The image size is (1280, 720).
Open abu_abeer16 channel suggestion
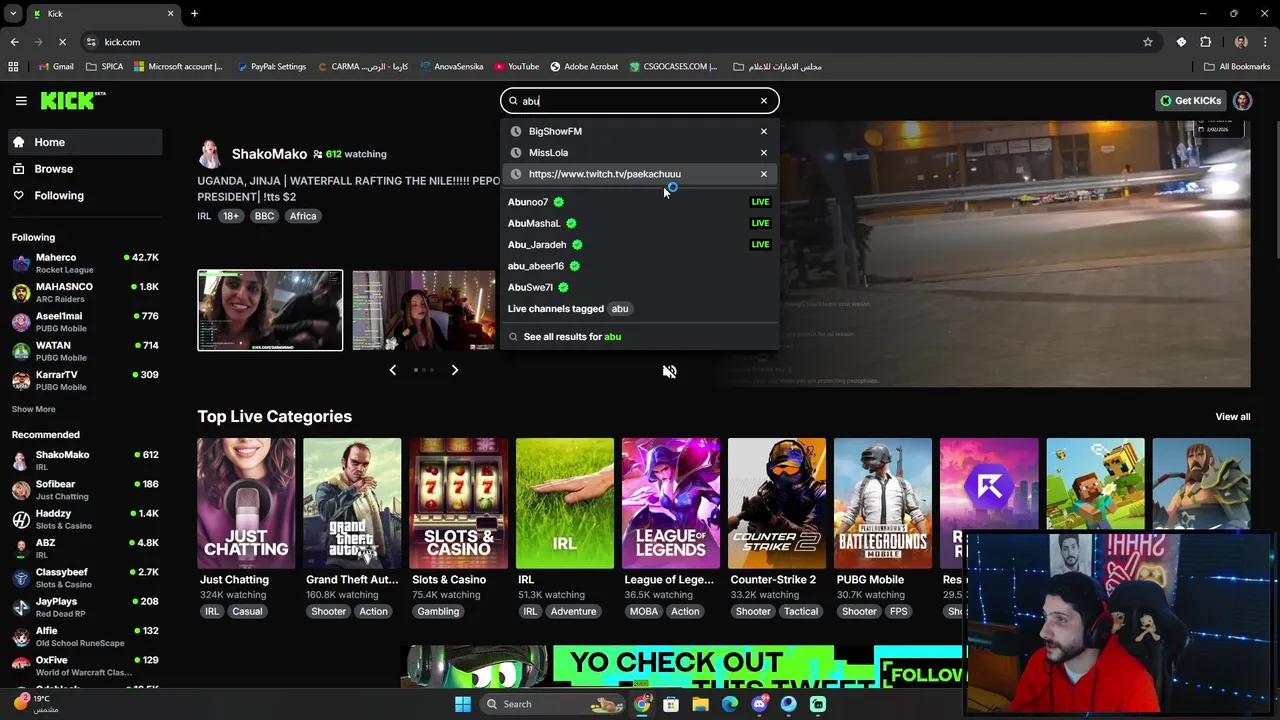click(x=639, y=266)
